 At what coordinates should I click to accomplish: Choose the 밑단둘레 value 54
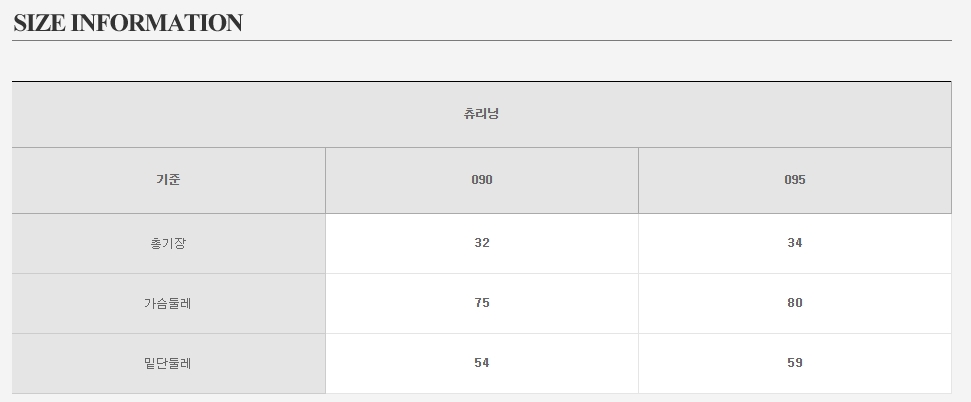point(482,363)
